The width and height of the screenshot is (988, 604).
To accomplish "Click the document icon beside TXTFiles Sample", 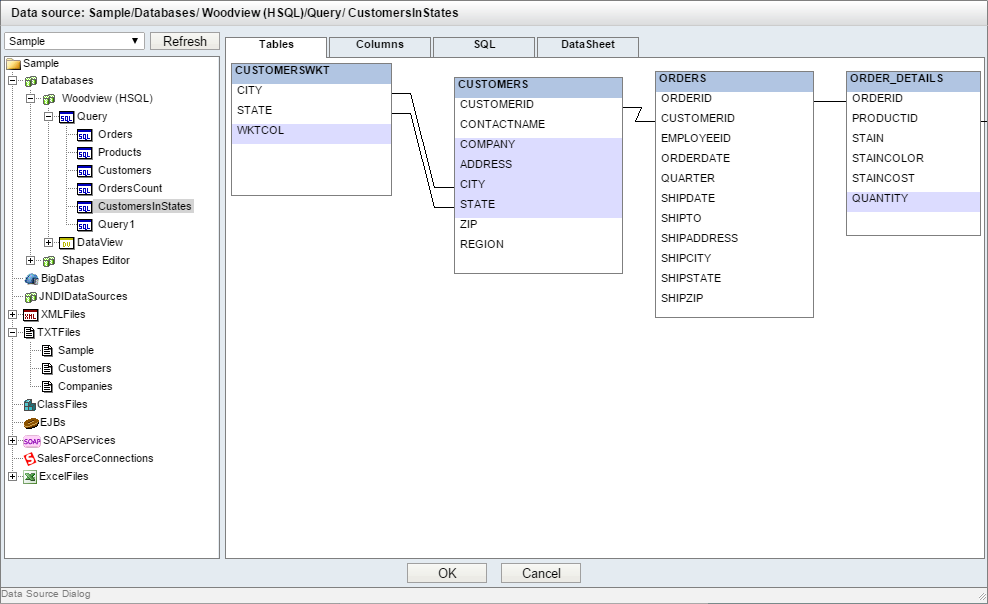I will point(47,350).
